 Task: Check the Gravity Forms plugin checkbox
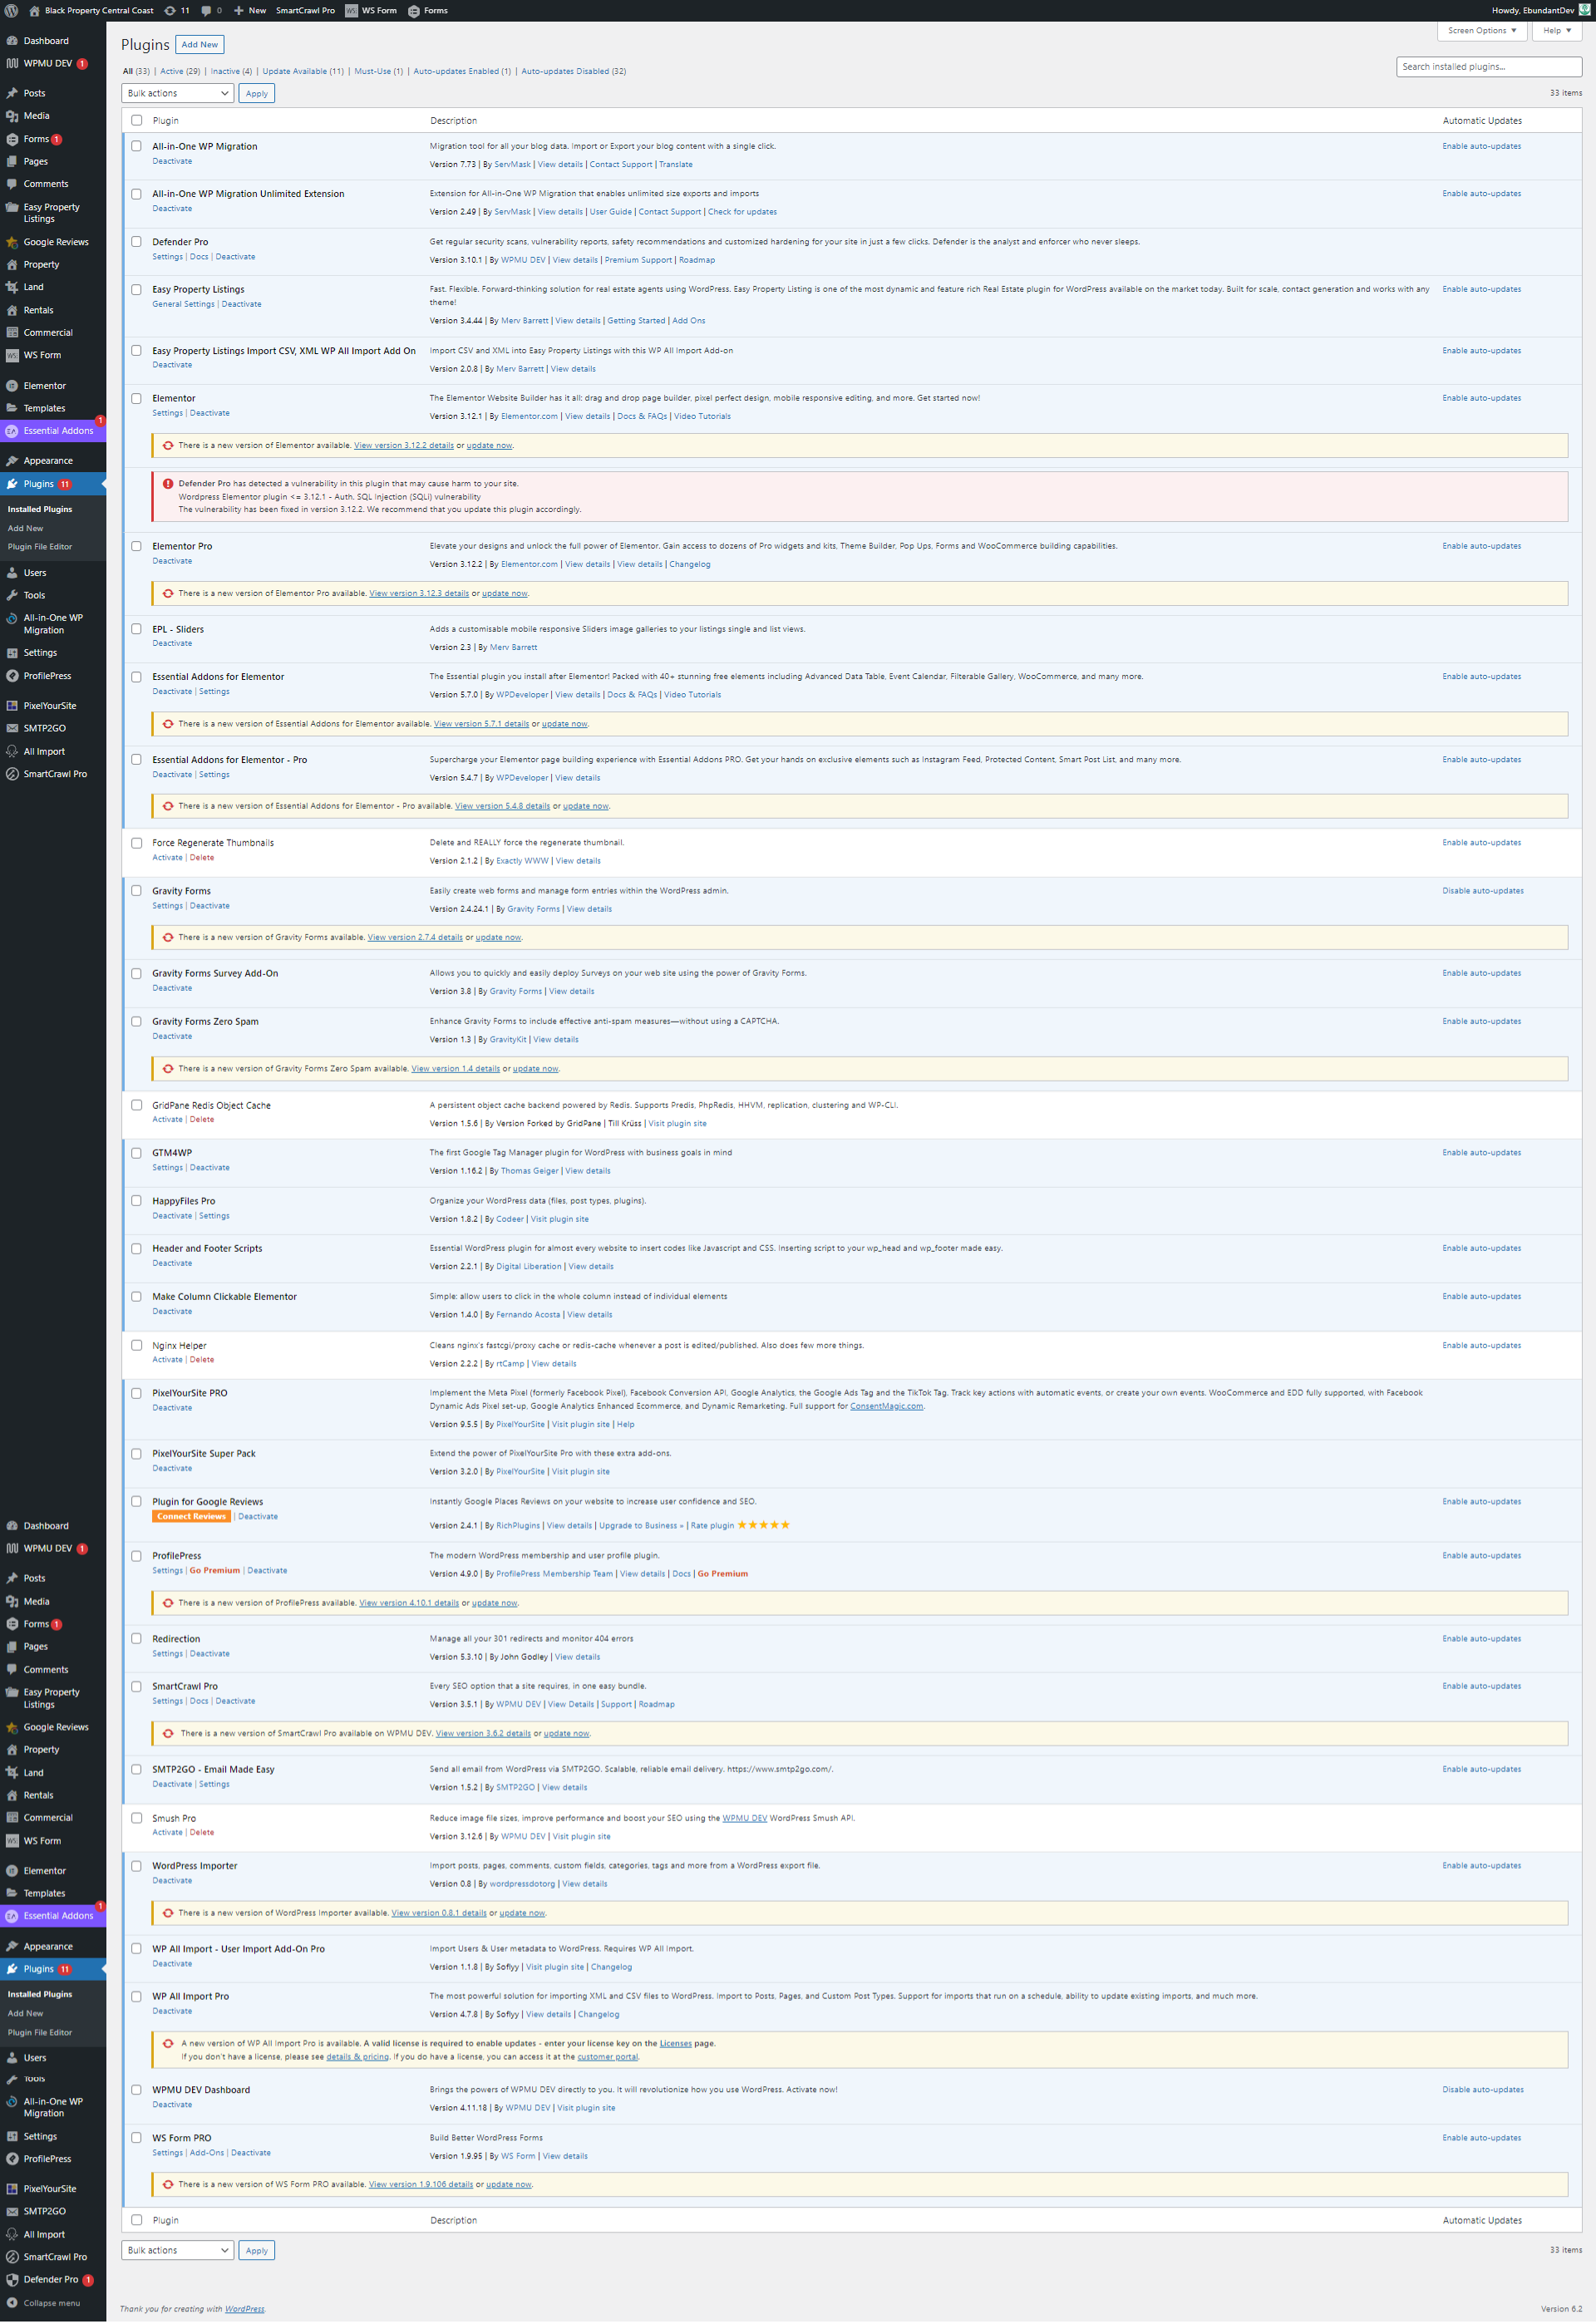click(136, 891)
